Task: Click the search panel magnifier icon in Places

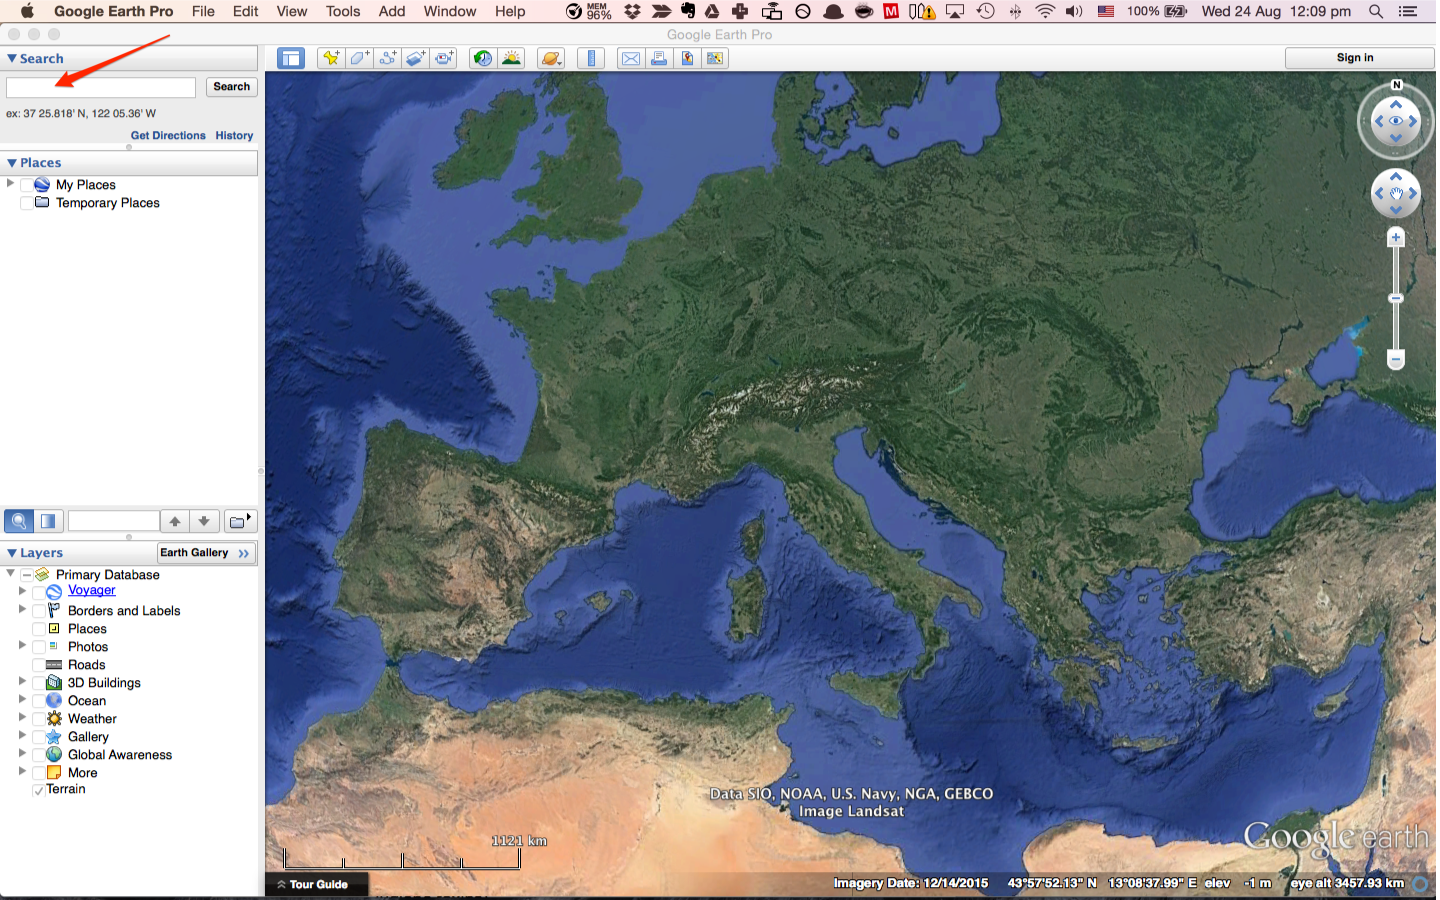Action: (x=18, y=521)
